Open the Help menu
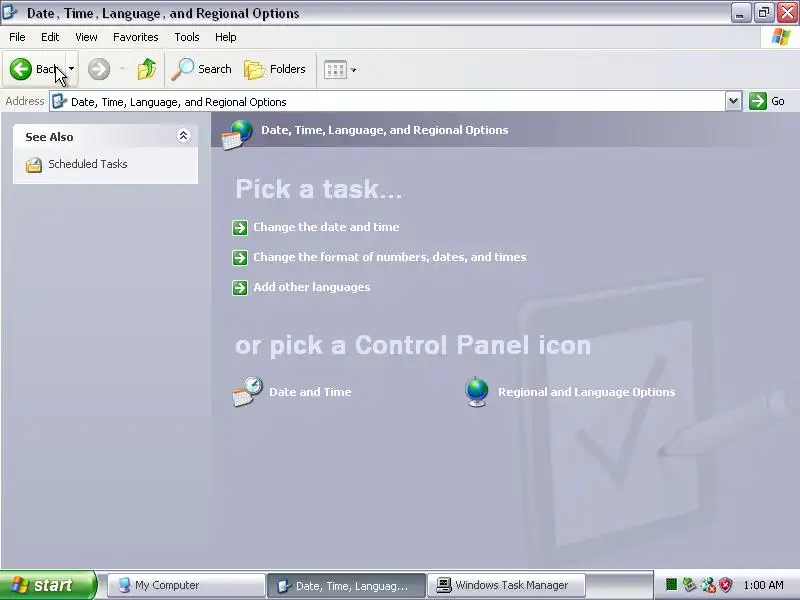Screen dimensions: 800x600 click(x=226, y=37)
